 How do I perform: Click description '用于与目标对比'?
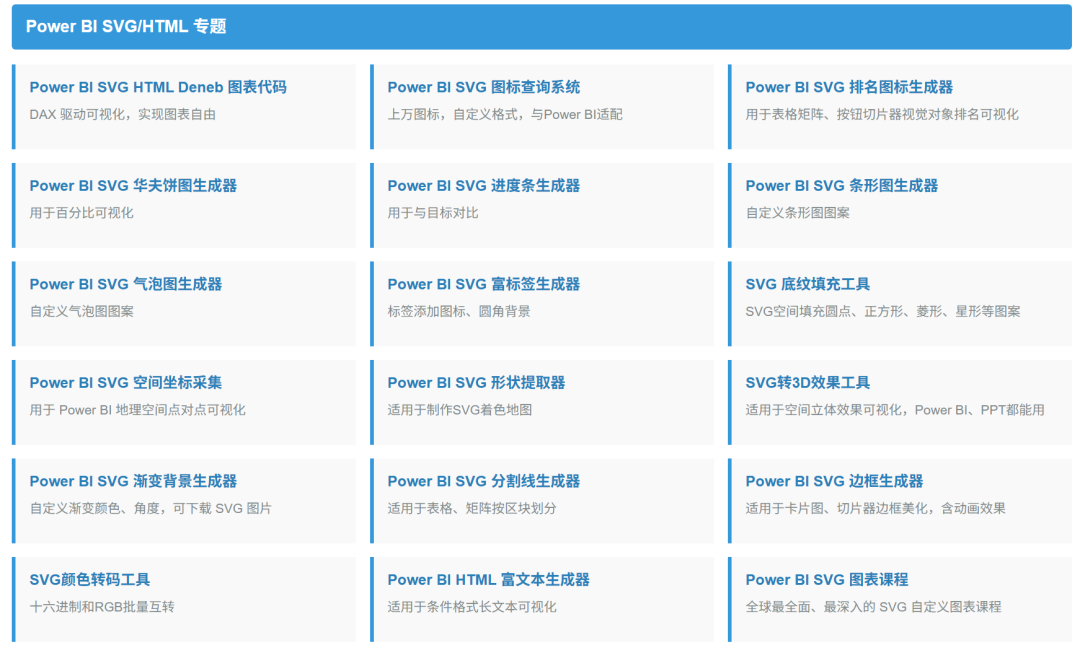(433, 214)
